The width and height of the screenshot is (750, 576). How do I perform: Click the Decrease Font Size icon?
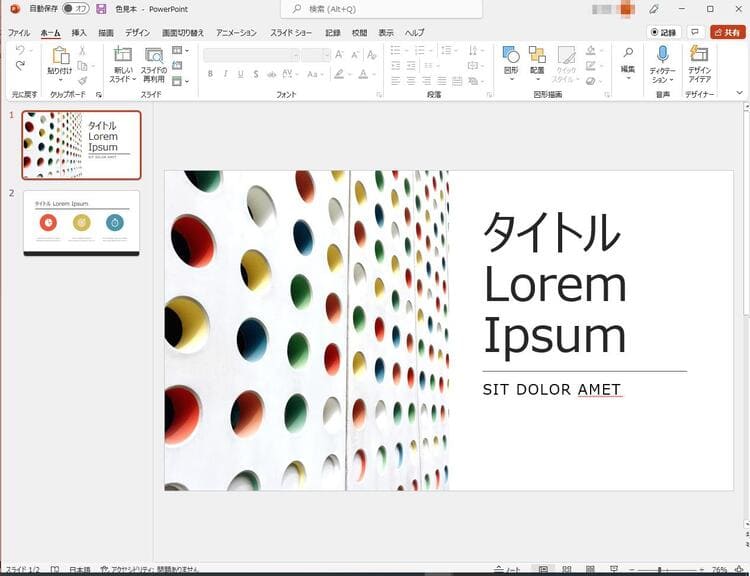pyautogui.click(x=355, y=55)
